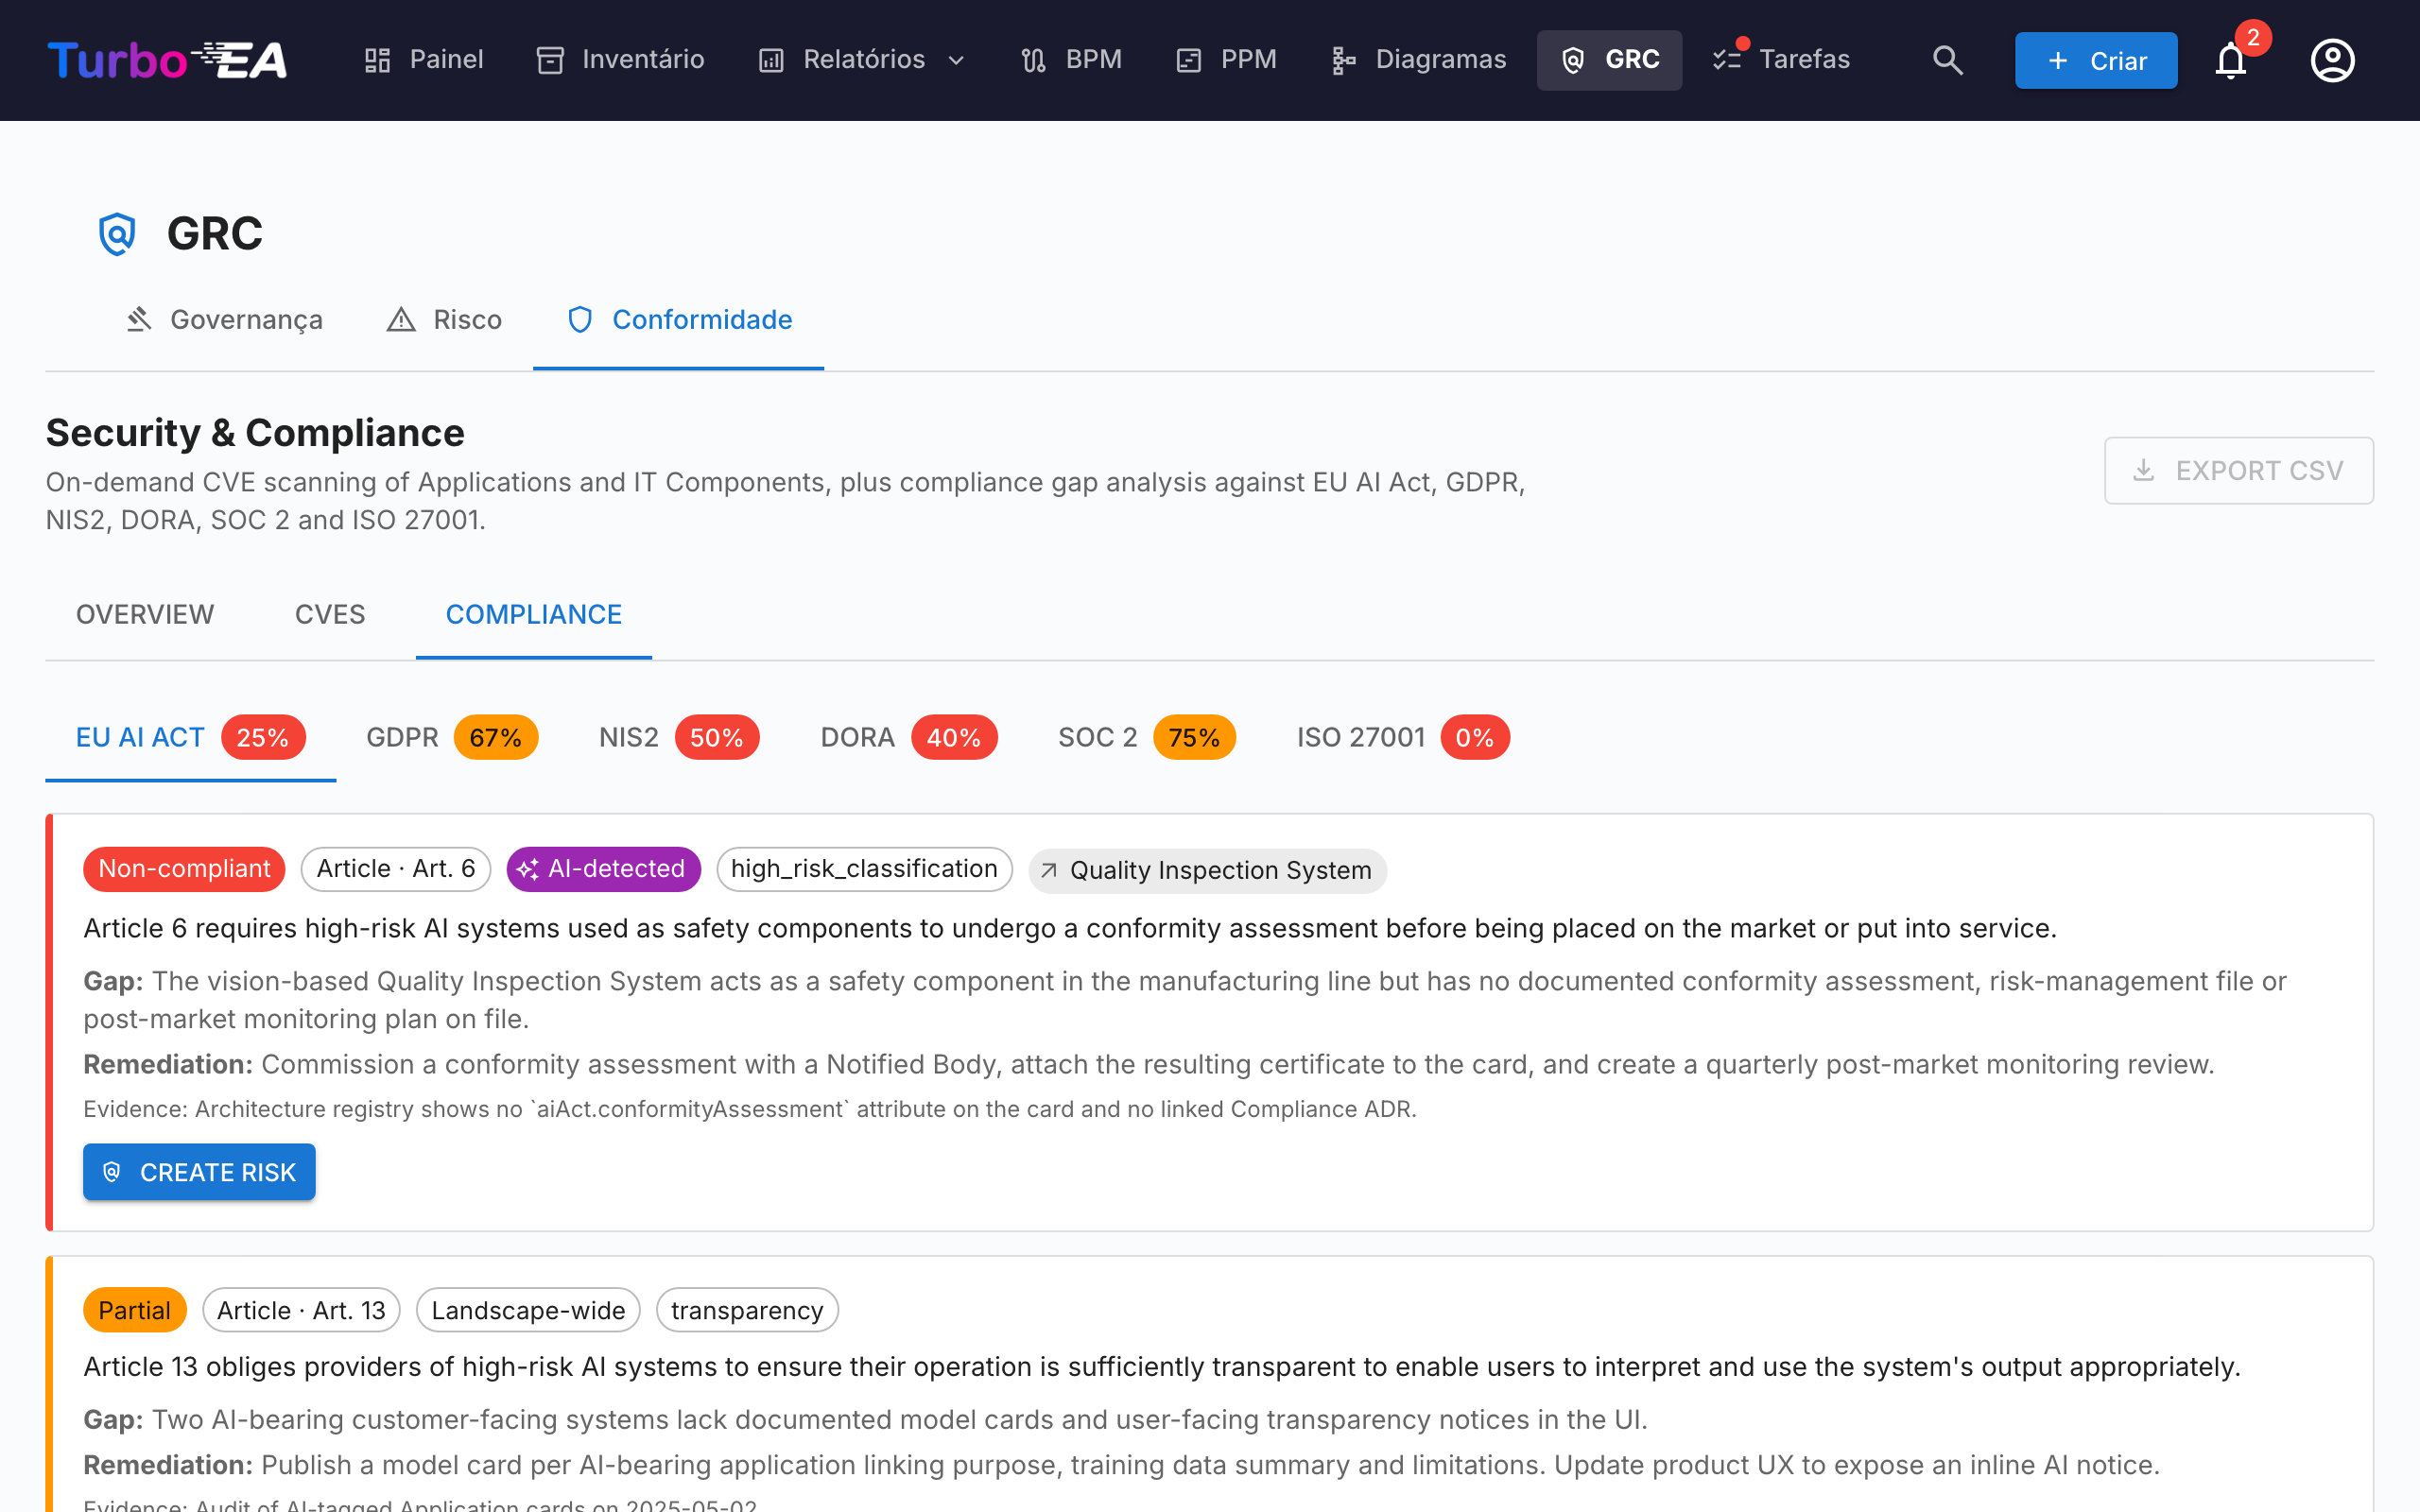Select the EU AI Act regulation tab
The image size is (2420, 1512).
click(191, 737)
